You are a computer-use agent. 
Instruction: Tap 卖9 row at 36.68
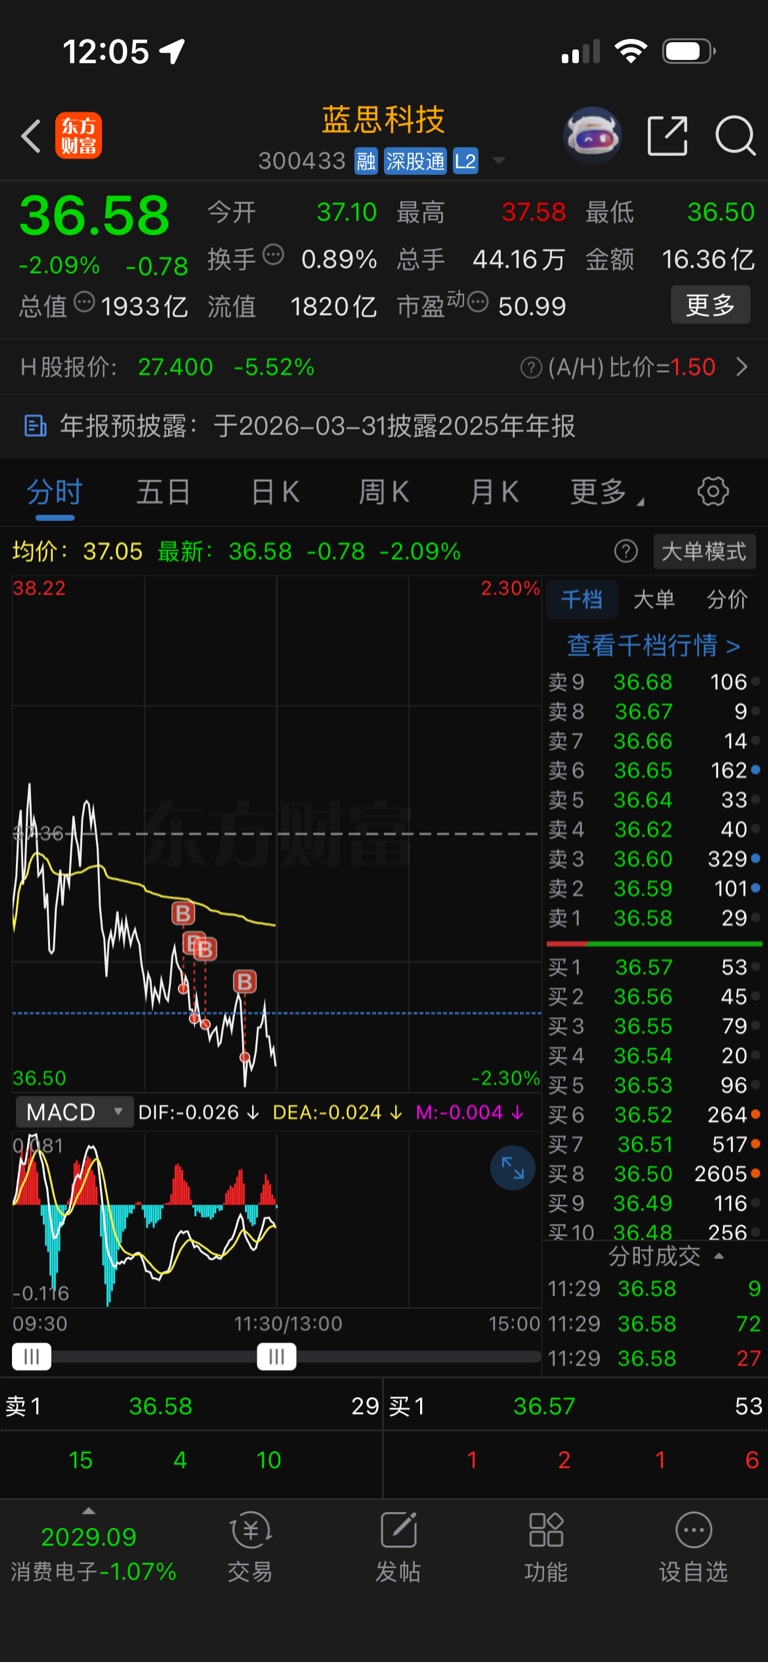(x=654, y=682)
